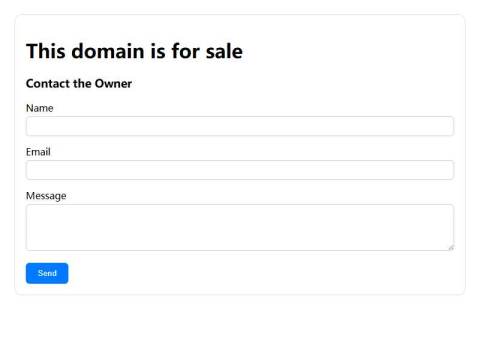Click the "This domain is for sale" heading
The width and height of the screenshot is (480, 360).
click(134, 51)
